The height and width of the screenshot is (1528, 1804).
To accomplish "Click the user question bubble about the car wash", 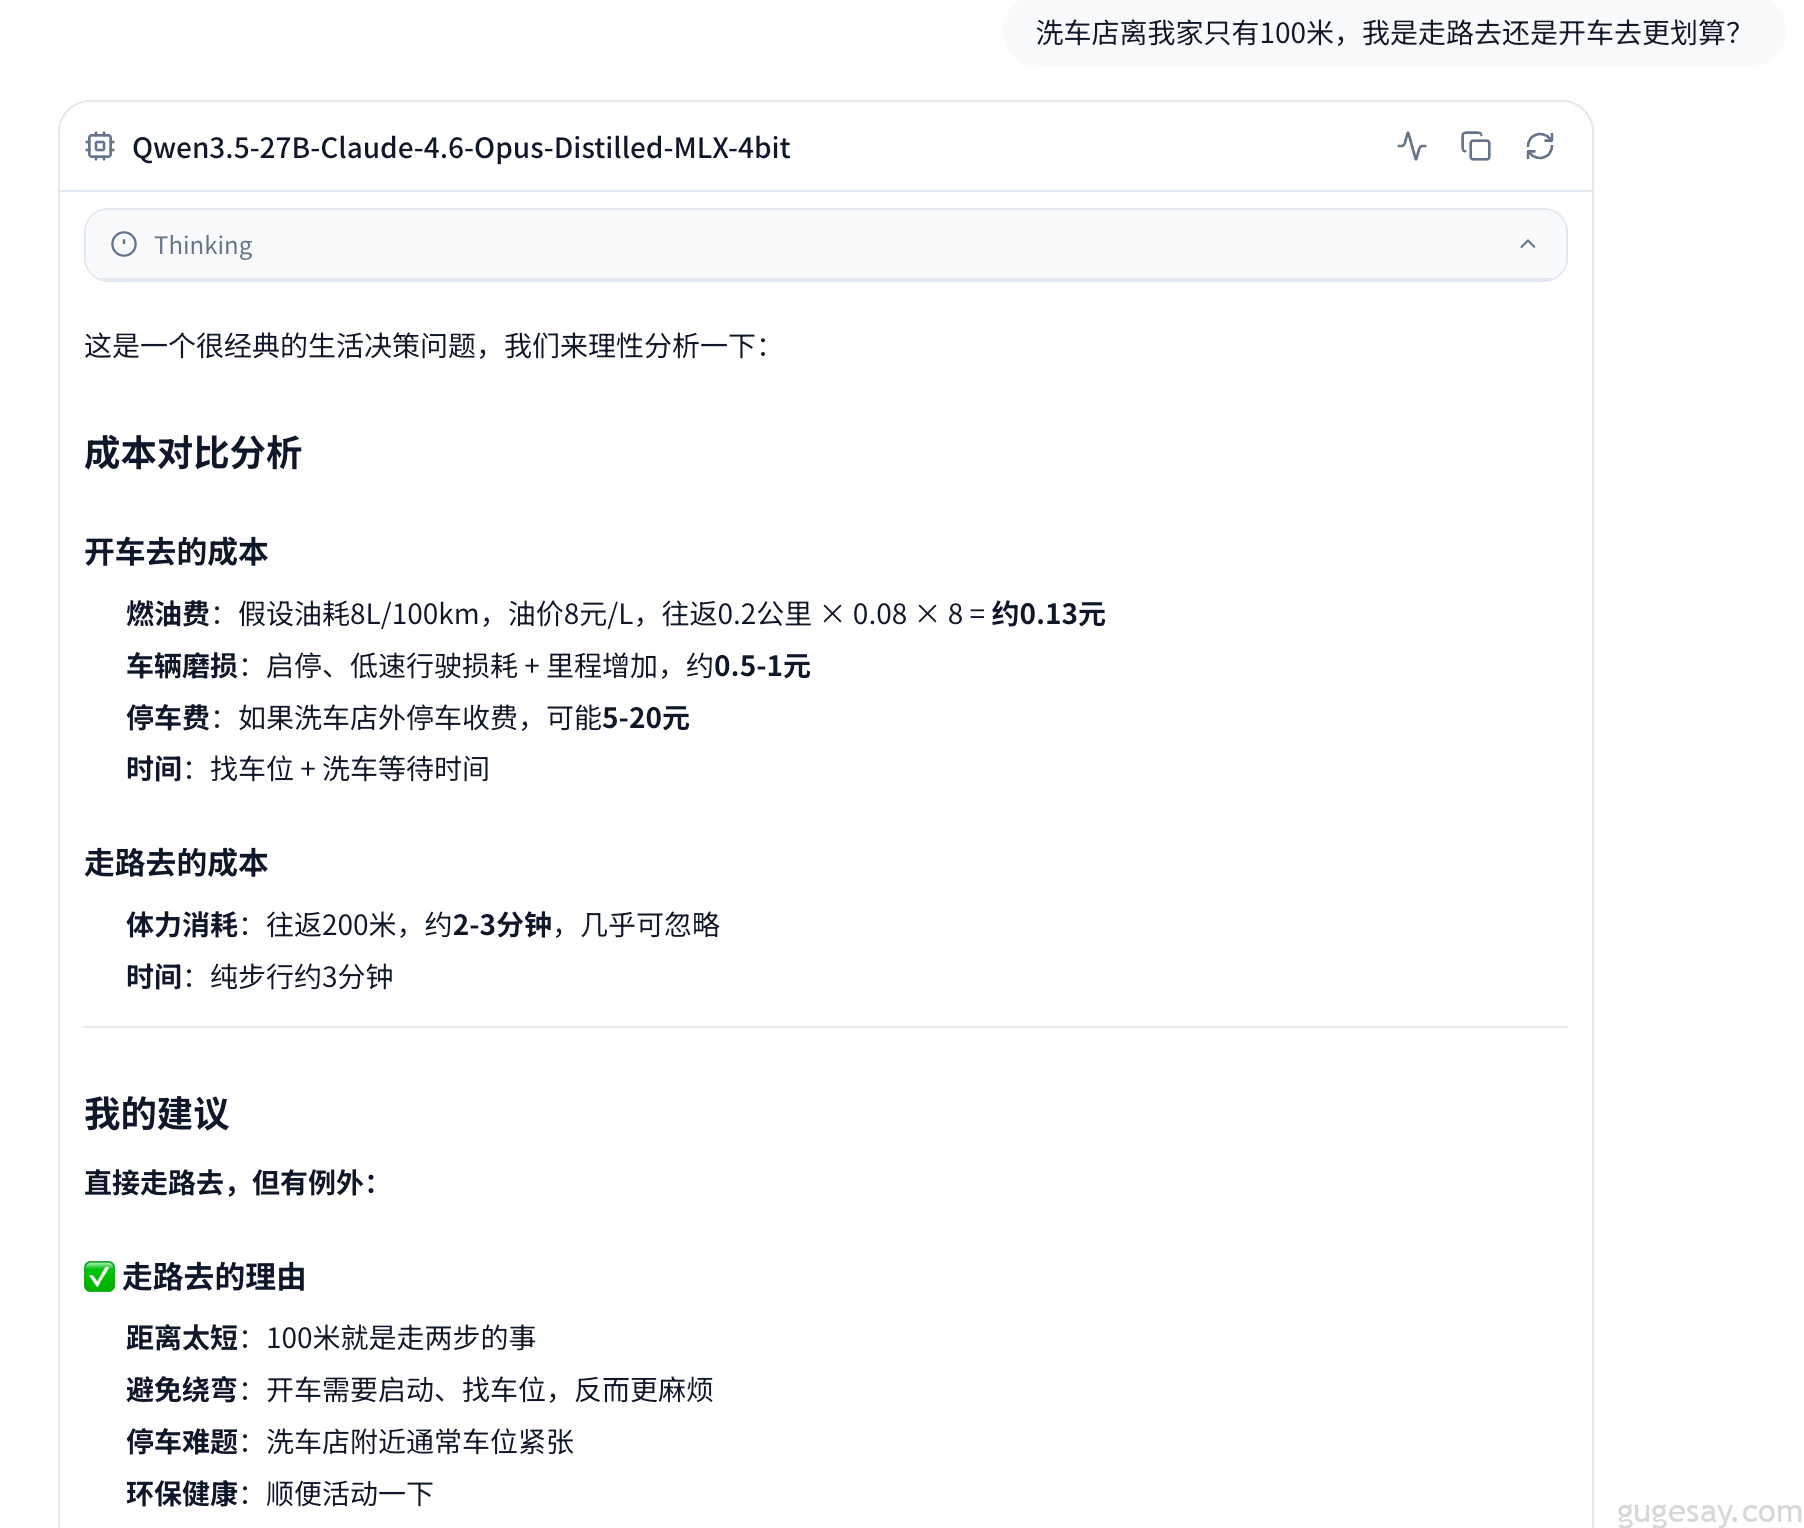I will click(1388, 33).
